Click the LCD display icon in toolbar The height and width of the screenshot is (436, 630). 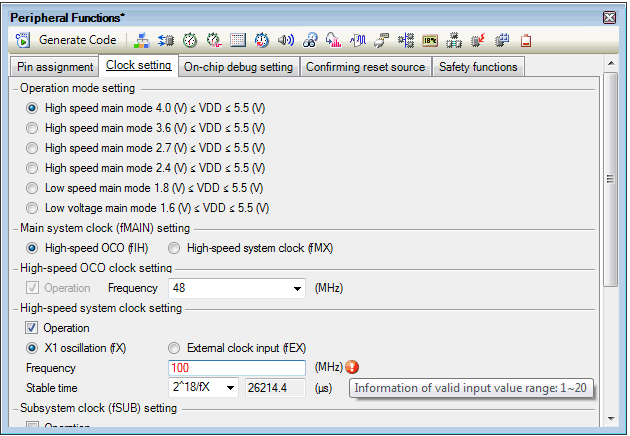coord(430,41)
